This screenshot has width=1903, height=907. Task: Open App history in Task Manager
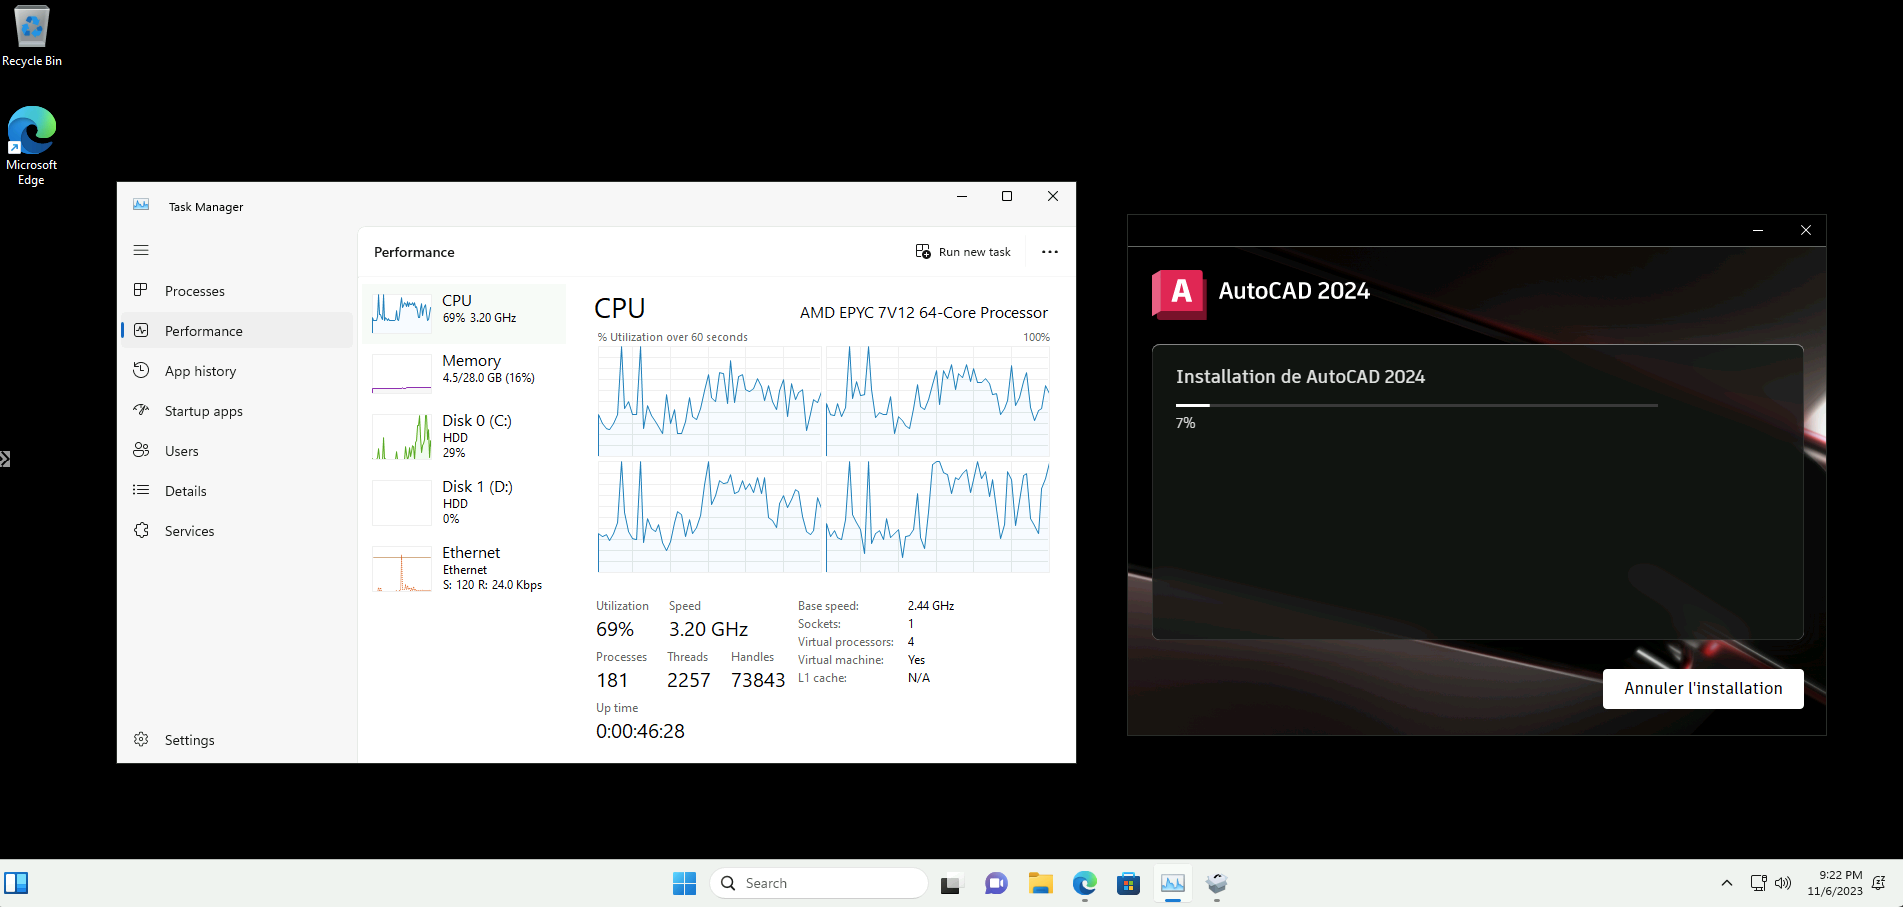[x=237, y=371]
